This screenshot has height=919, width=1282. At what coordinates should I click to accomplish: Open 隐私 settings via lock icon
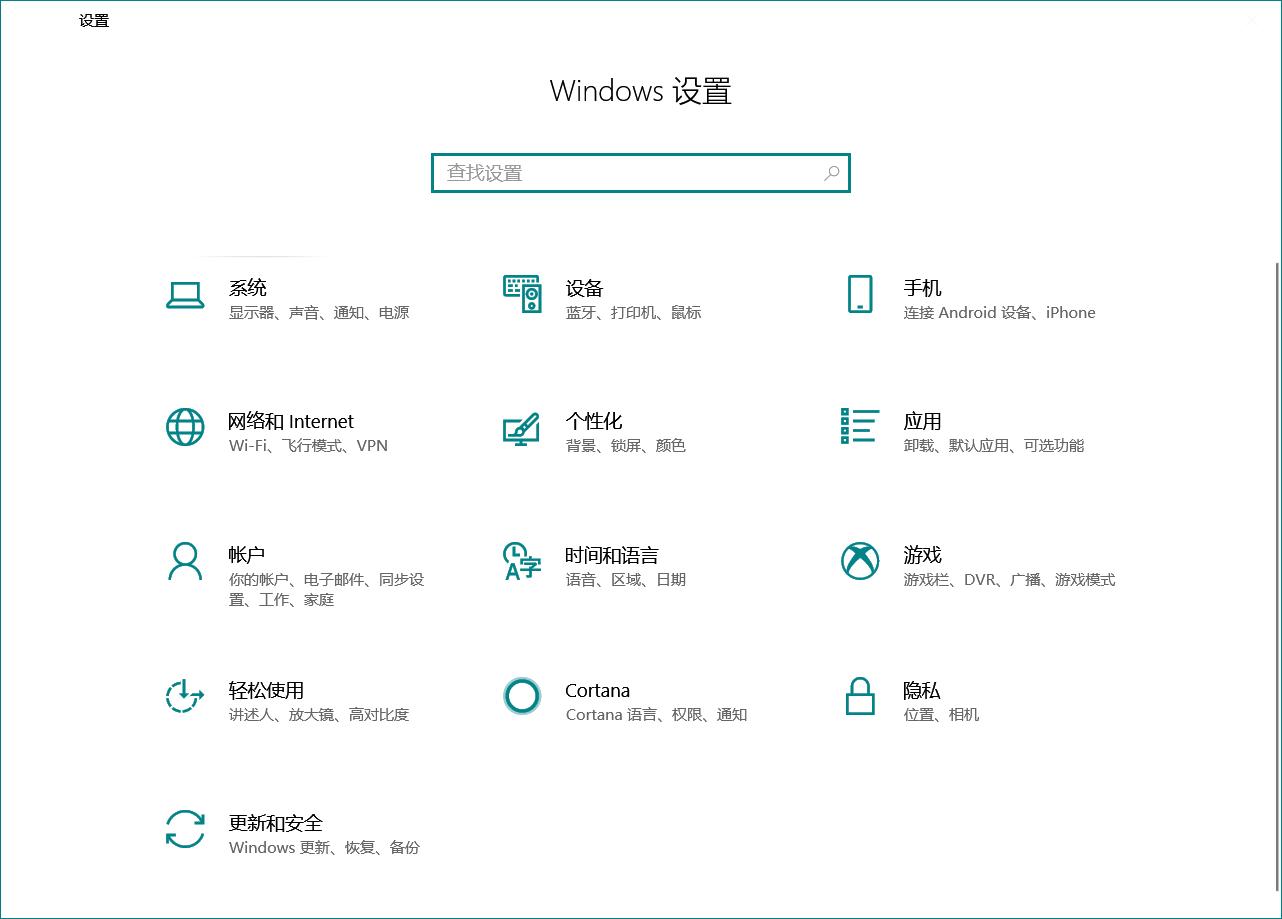[x=859, y=697]
